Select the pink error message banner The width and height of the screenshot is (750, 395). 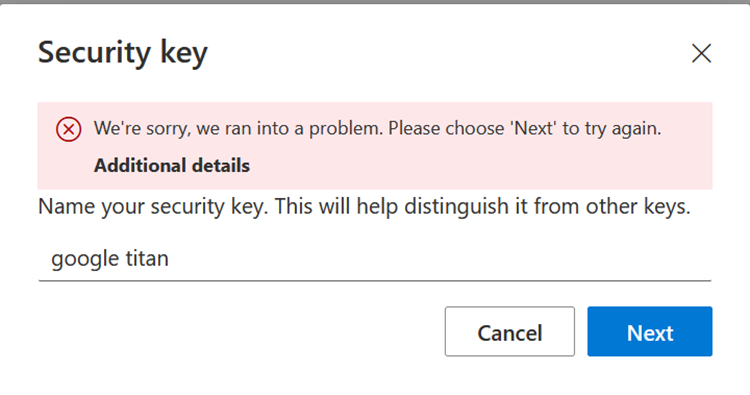click(x=375, y=146)
